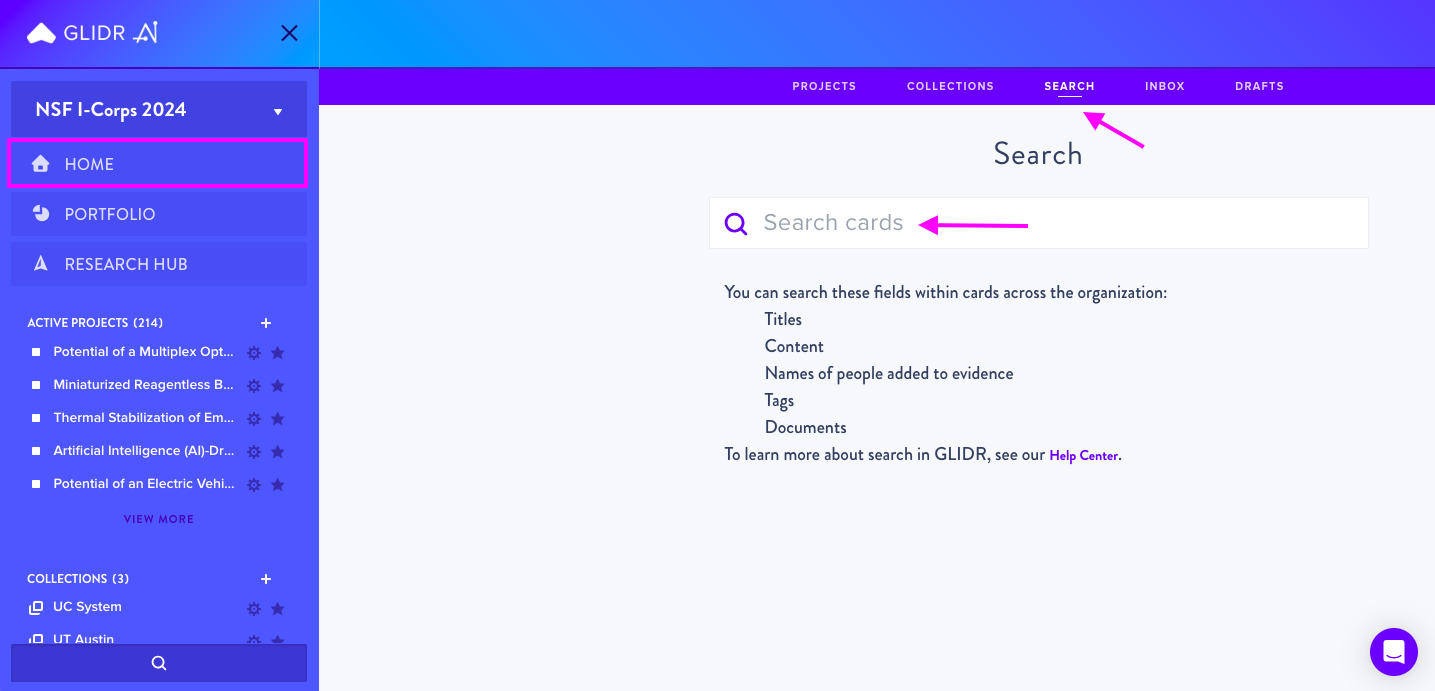Click the sidebar bottom search magnifier button
This screenshot has width=1435, height=691.
(159, 663)
